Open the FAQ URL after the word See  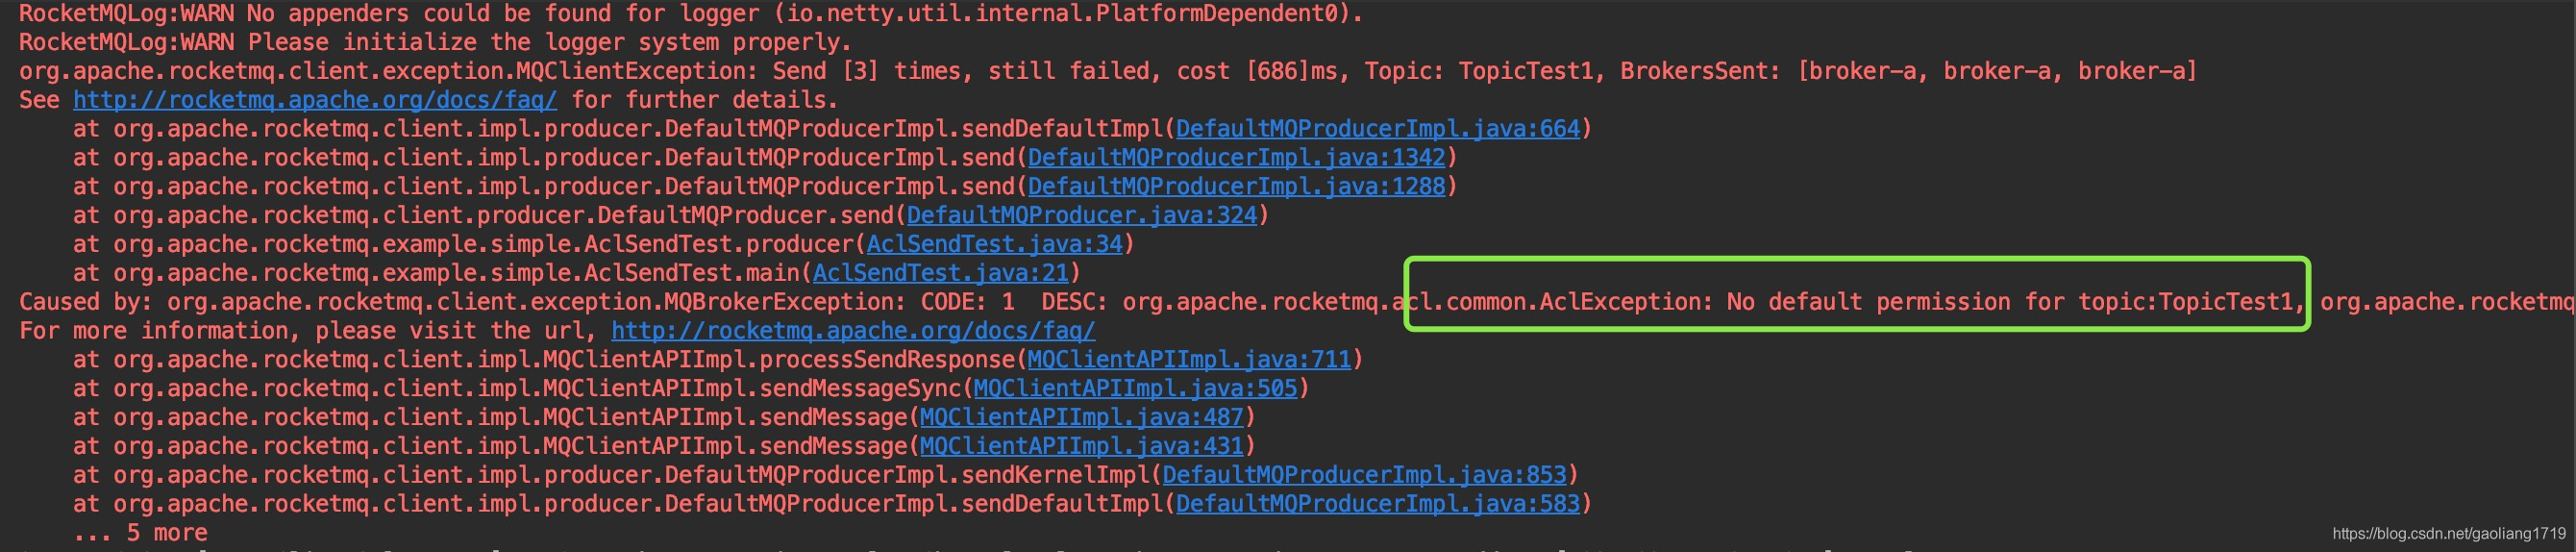pyautogui.click(x=314, y=100)
